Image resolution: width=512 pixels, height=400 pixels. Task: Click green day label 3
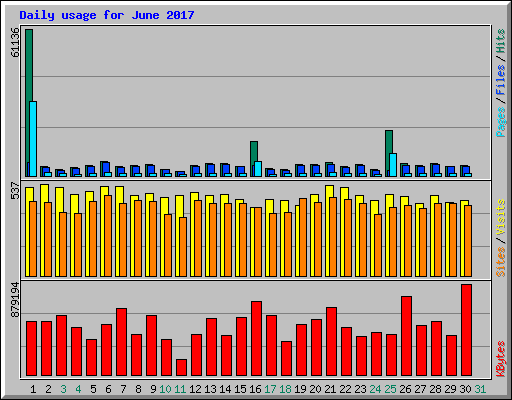click(x=63, y=389)
